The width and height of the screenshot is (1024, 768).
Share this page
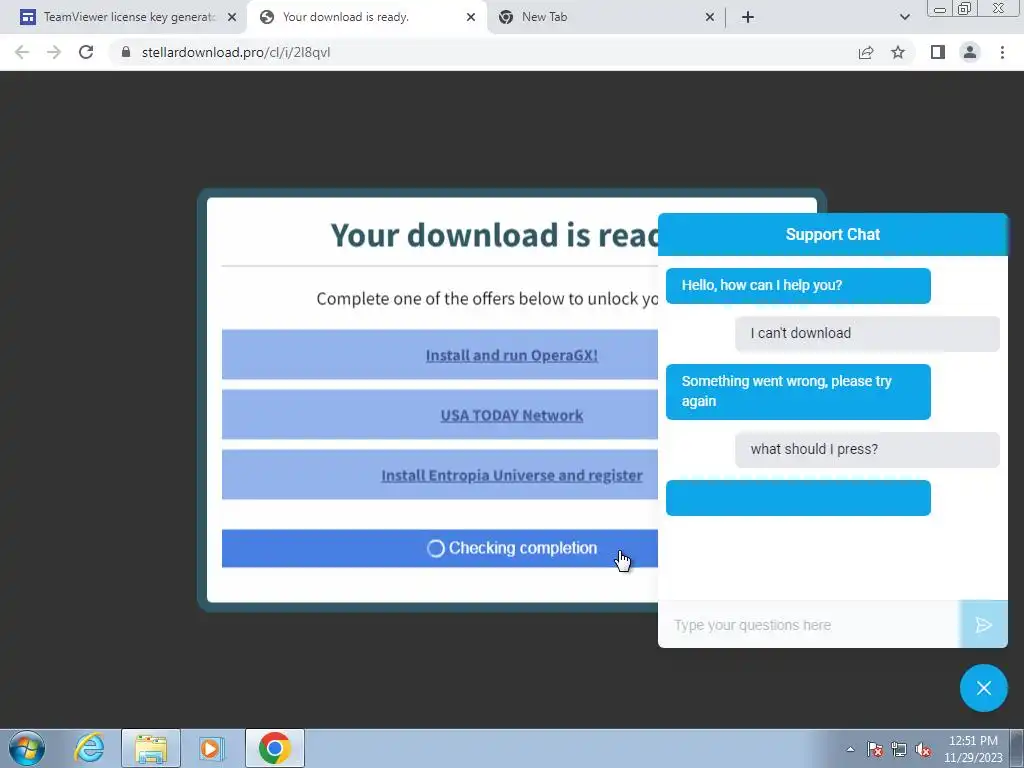point(866,52)
